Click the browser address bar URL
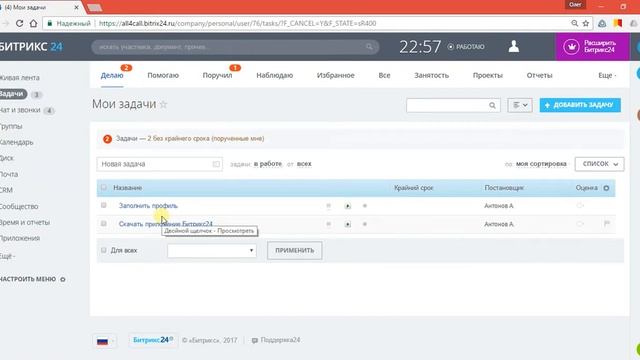 tap(238, 23)
